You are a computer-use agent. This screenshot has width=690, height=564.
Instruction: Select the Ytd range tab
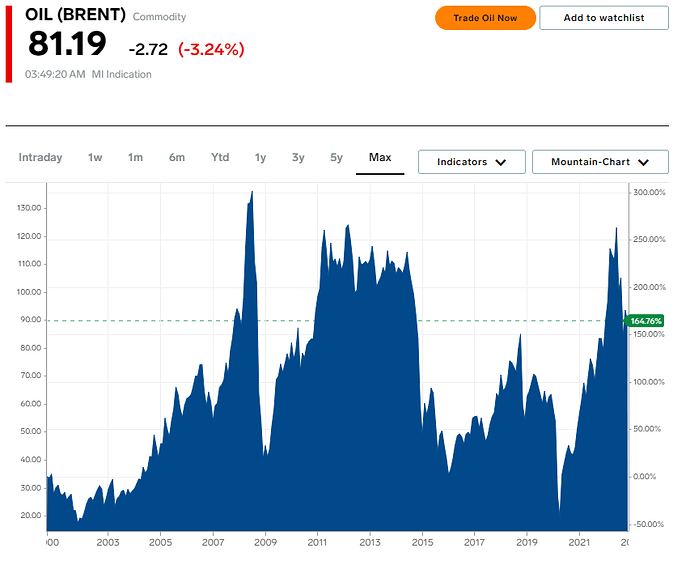click(x=220, y=157)
